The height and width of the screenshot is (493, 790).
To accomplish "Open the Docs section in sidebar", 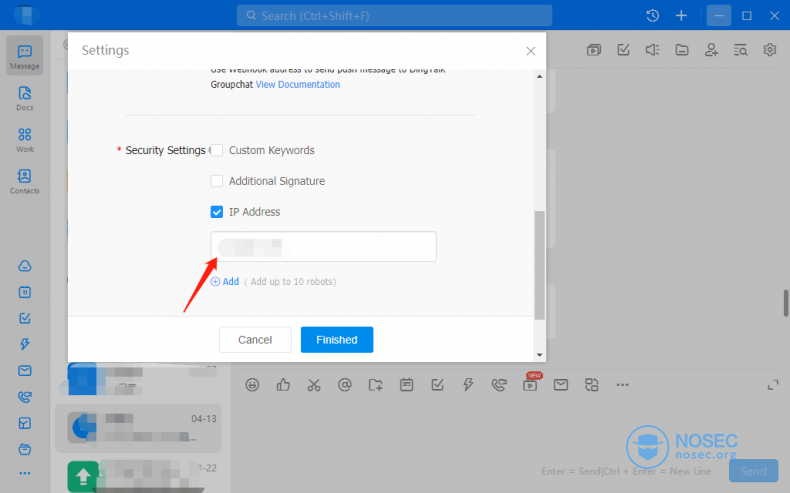I will 24,98.
